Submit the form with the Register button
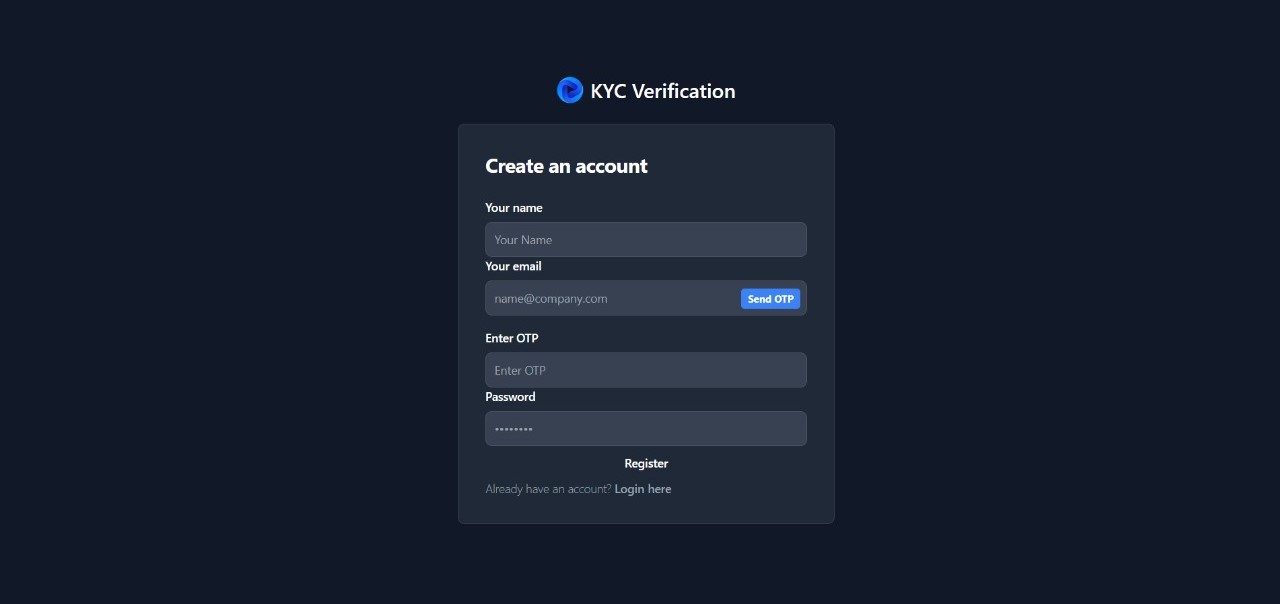 pyautogui.click(x=646, y=463)
